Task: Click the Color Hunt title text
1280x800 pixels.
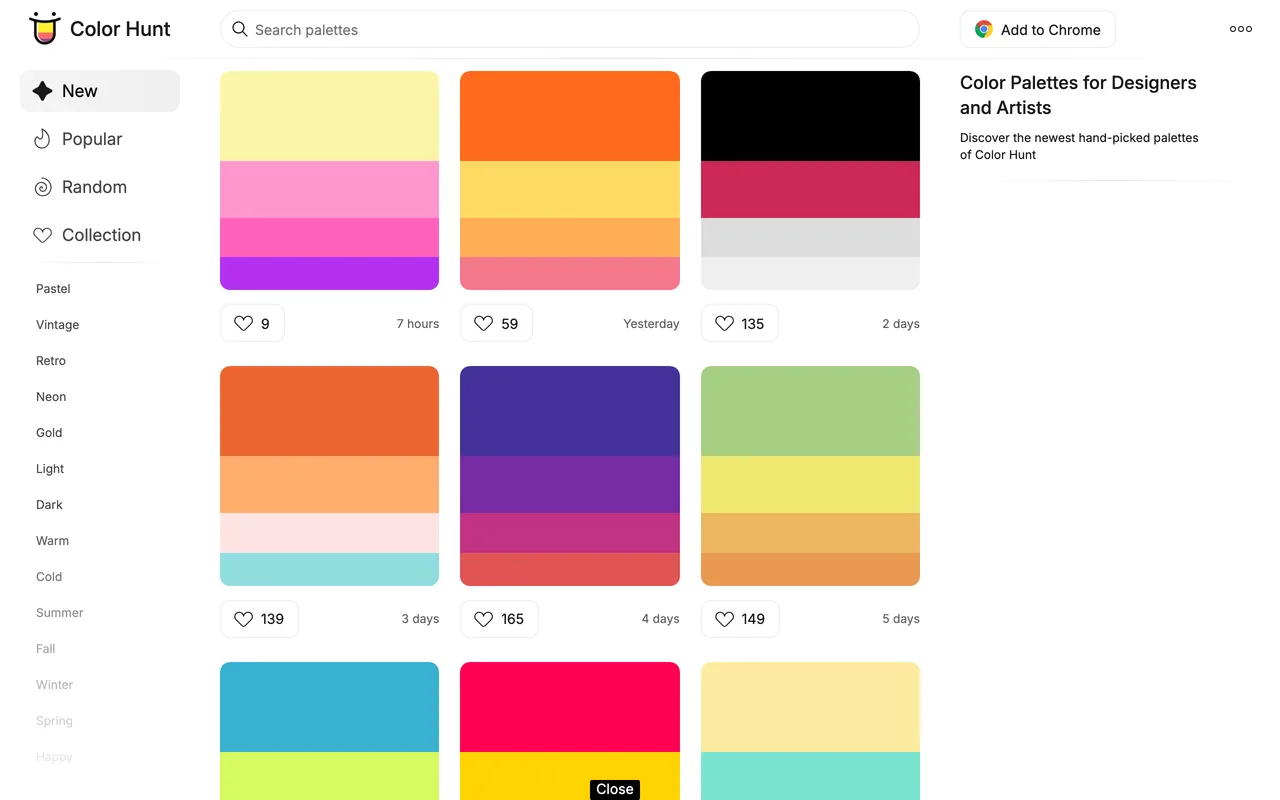Action: pyautogui.click(x=120, y=29)
